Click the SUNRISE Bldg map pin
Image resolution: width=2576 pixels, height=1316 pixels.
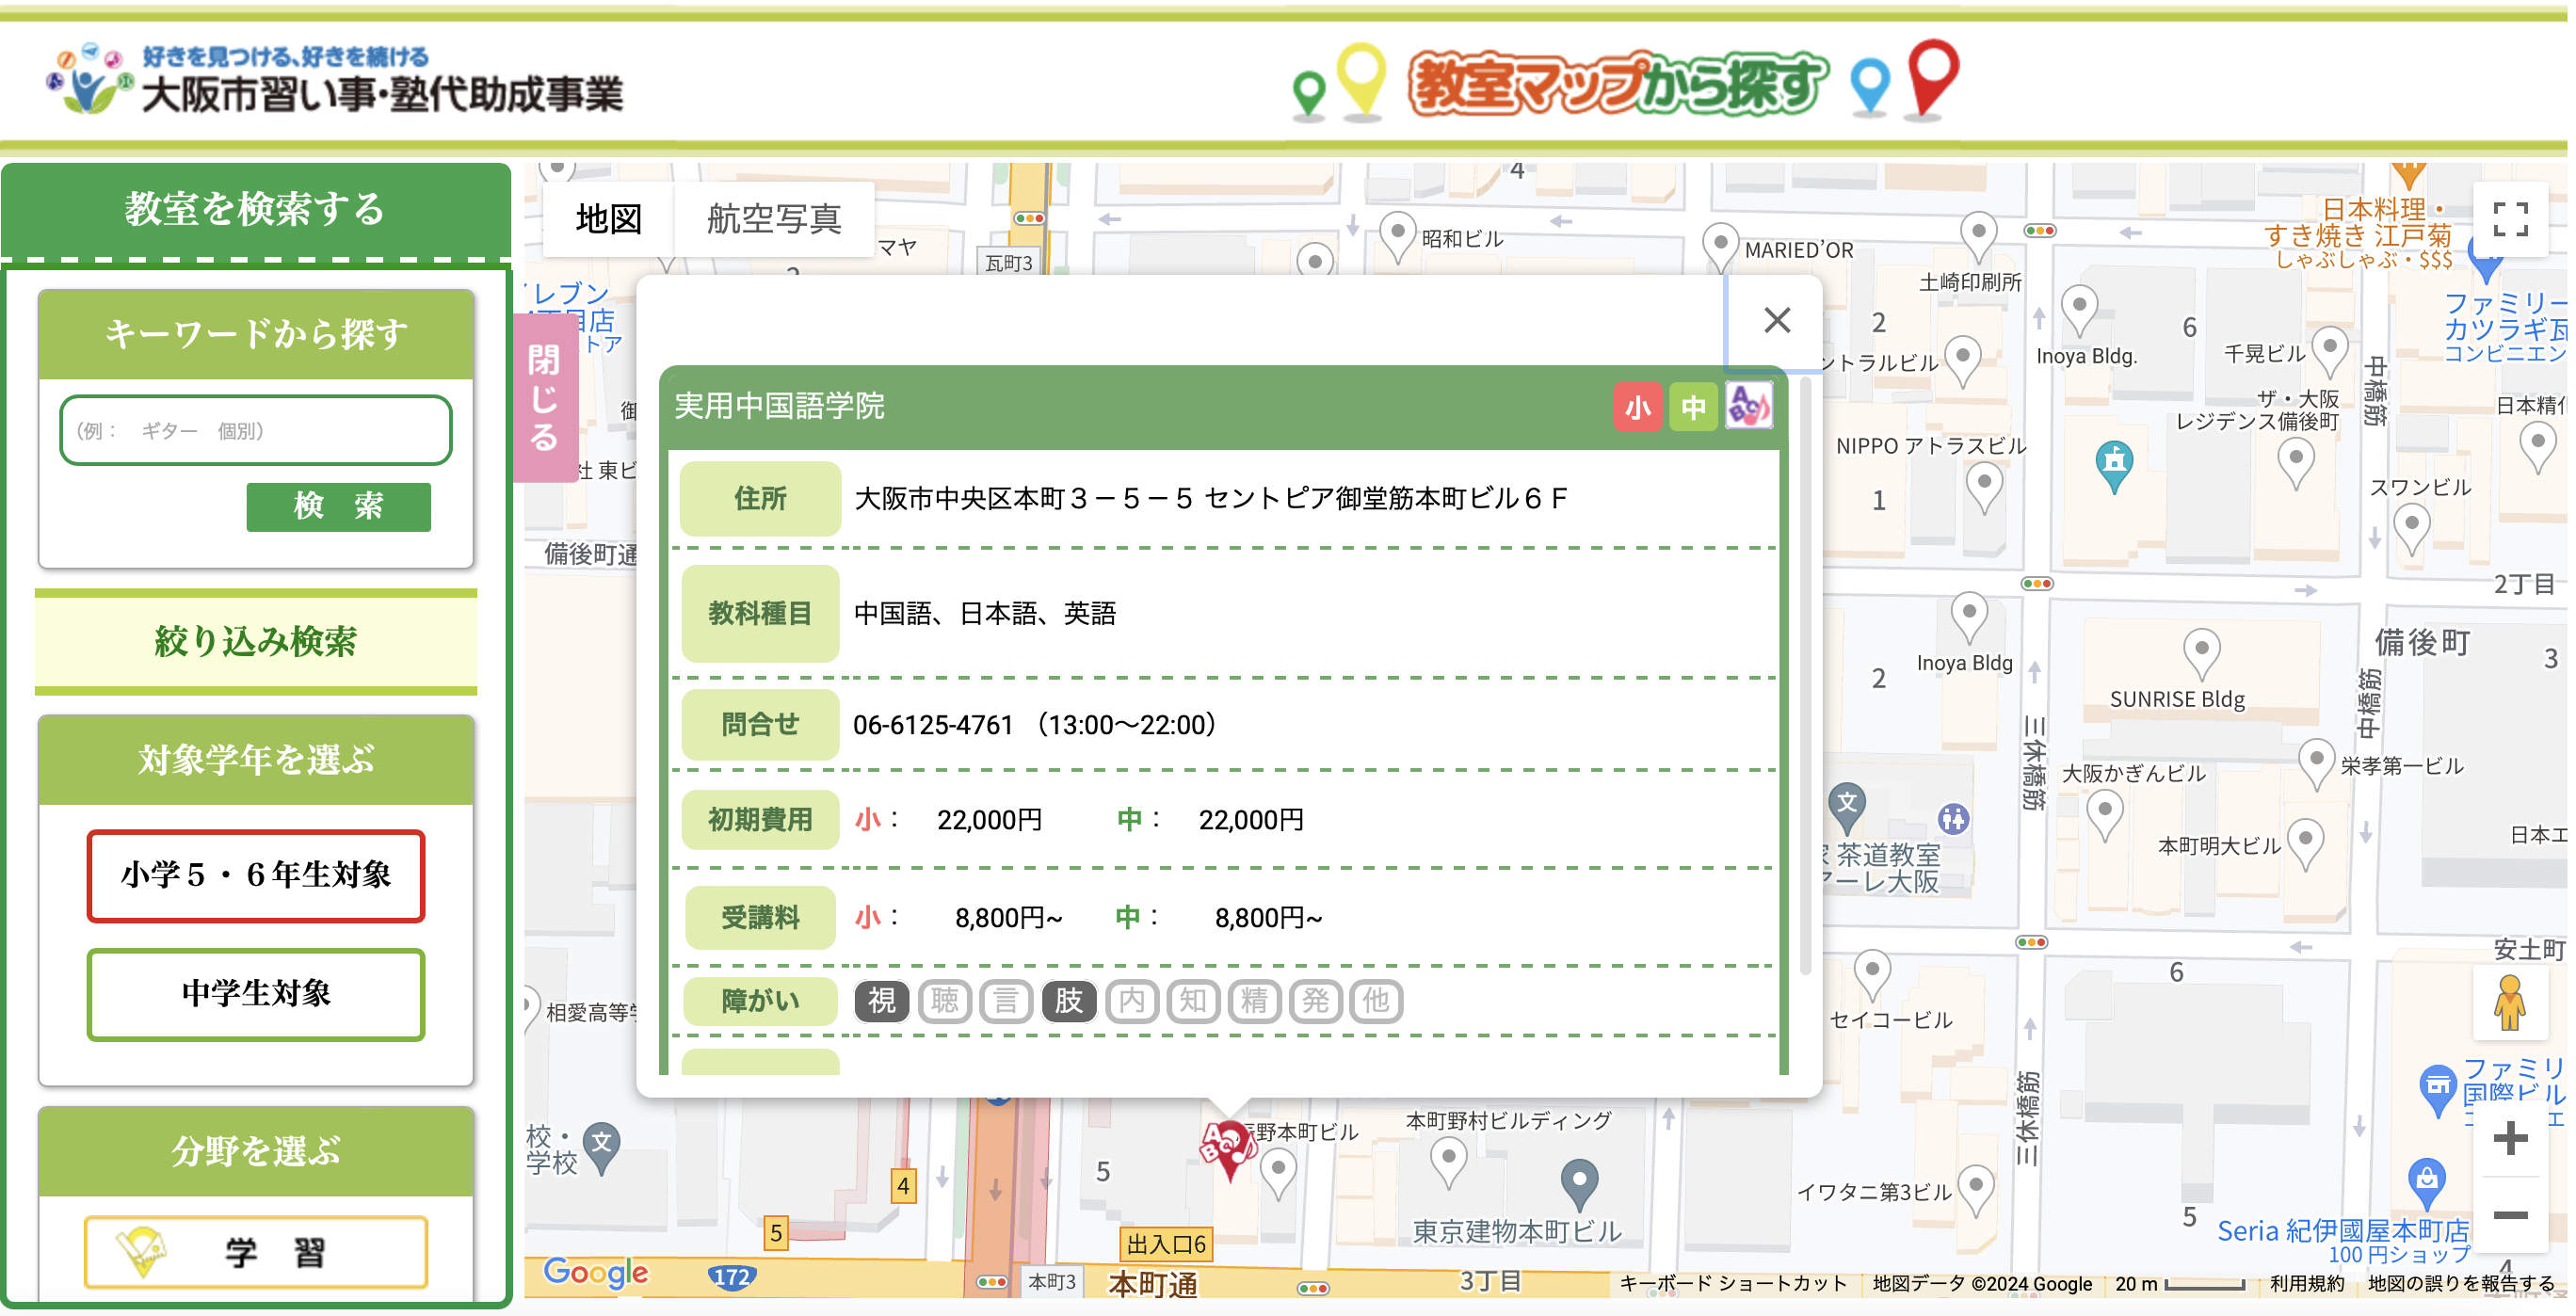click(2201, 653)
